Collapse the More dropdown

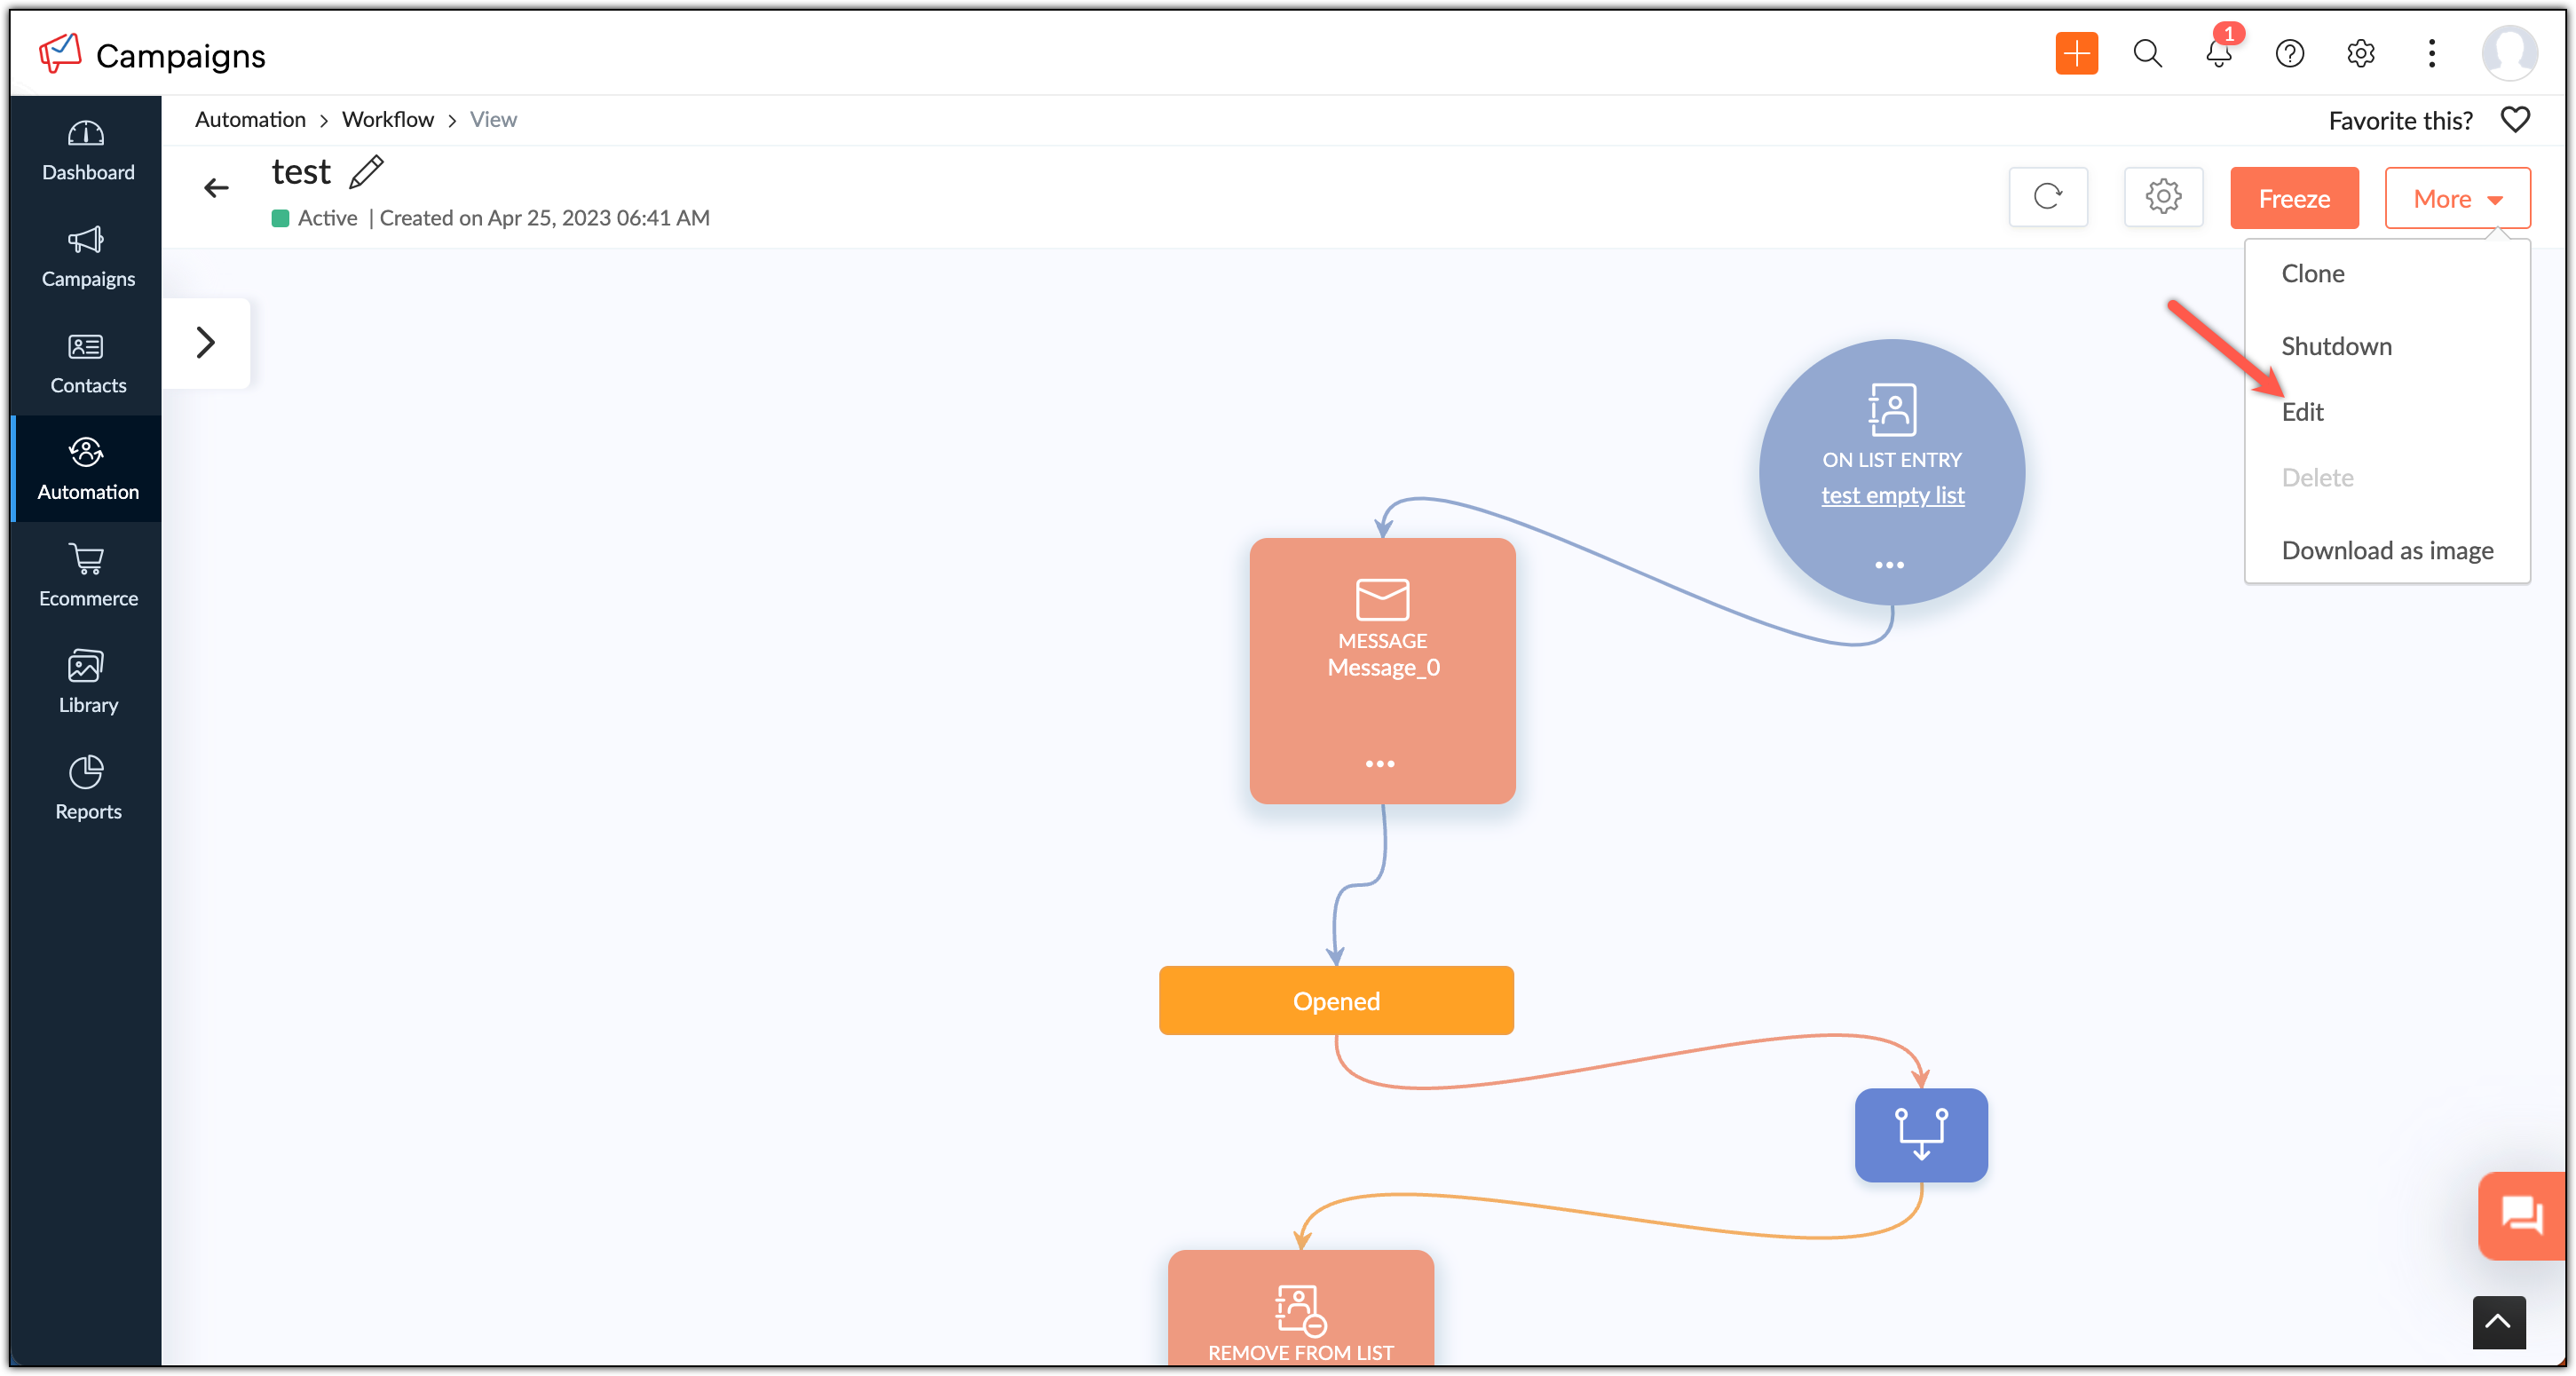click(x=2457, y=197)
